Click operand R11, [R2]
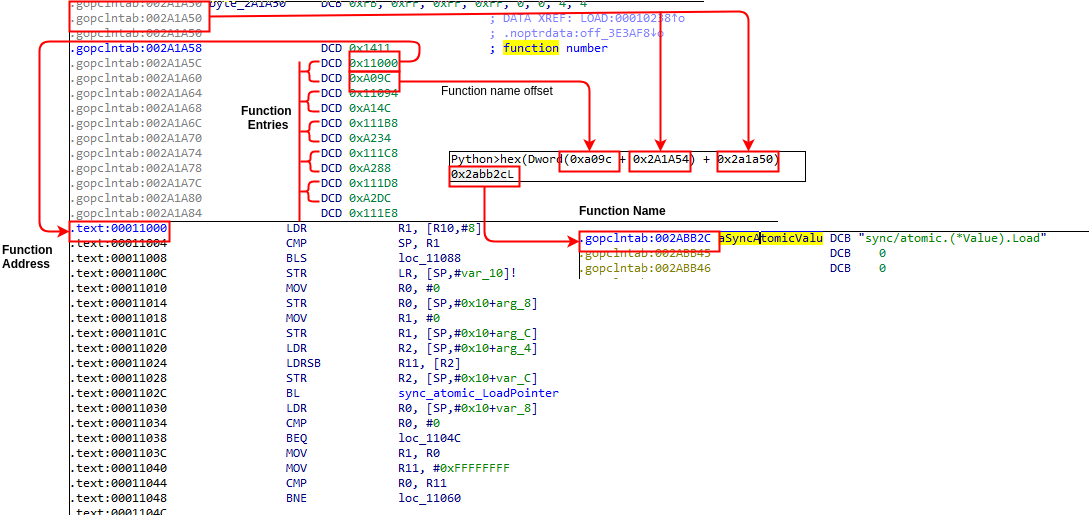This screenshot has width=1090, height=516. tap(430, 363)
